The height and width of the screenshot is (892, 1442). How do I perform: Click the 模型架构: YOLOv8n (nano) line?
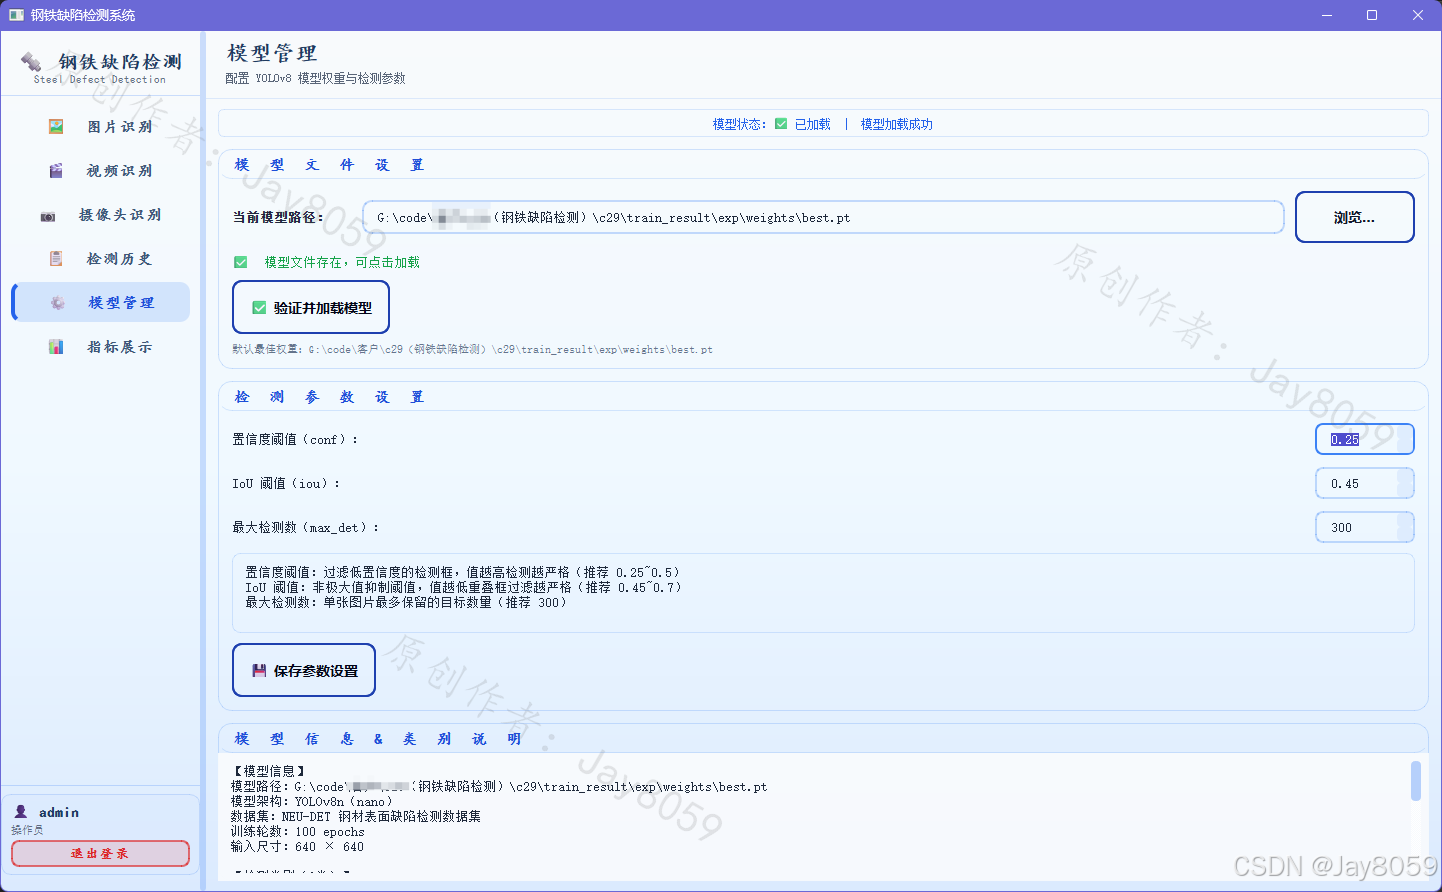point(312,801)
